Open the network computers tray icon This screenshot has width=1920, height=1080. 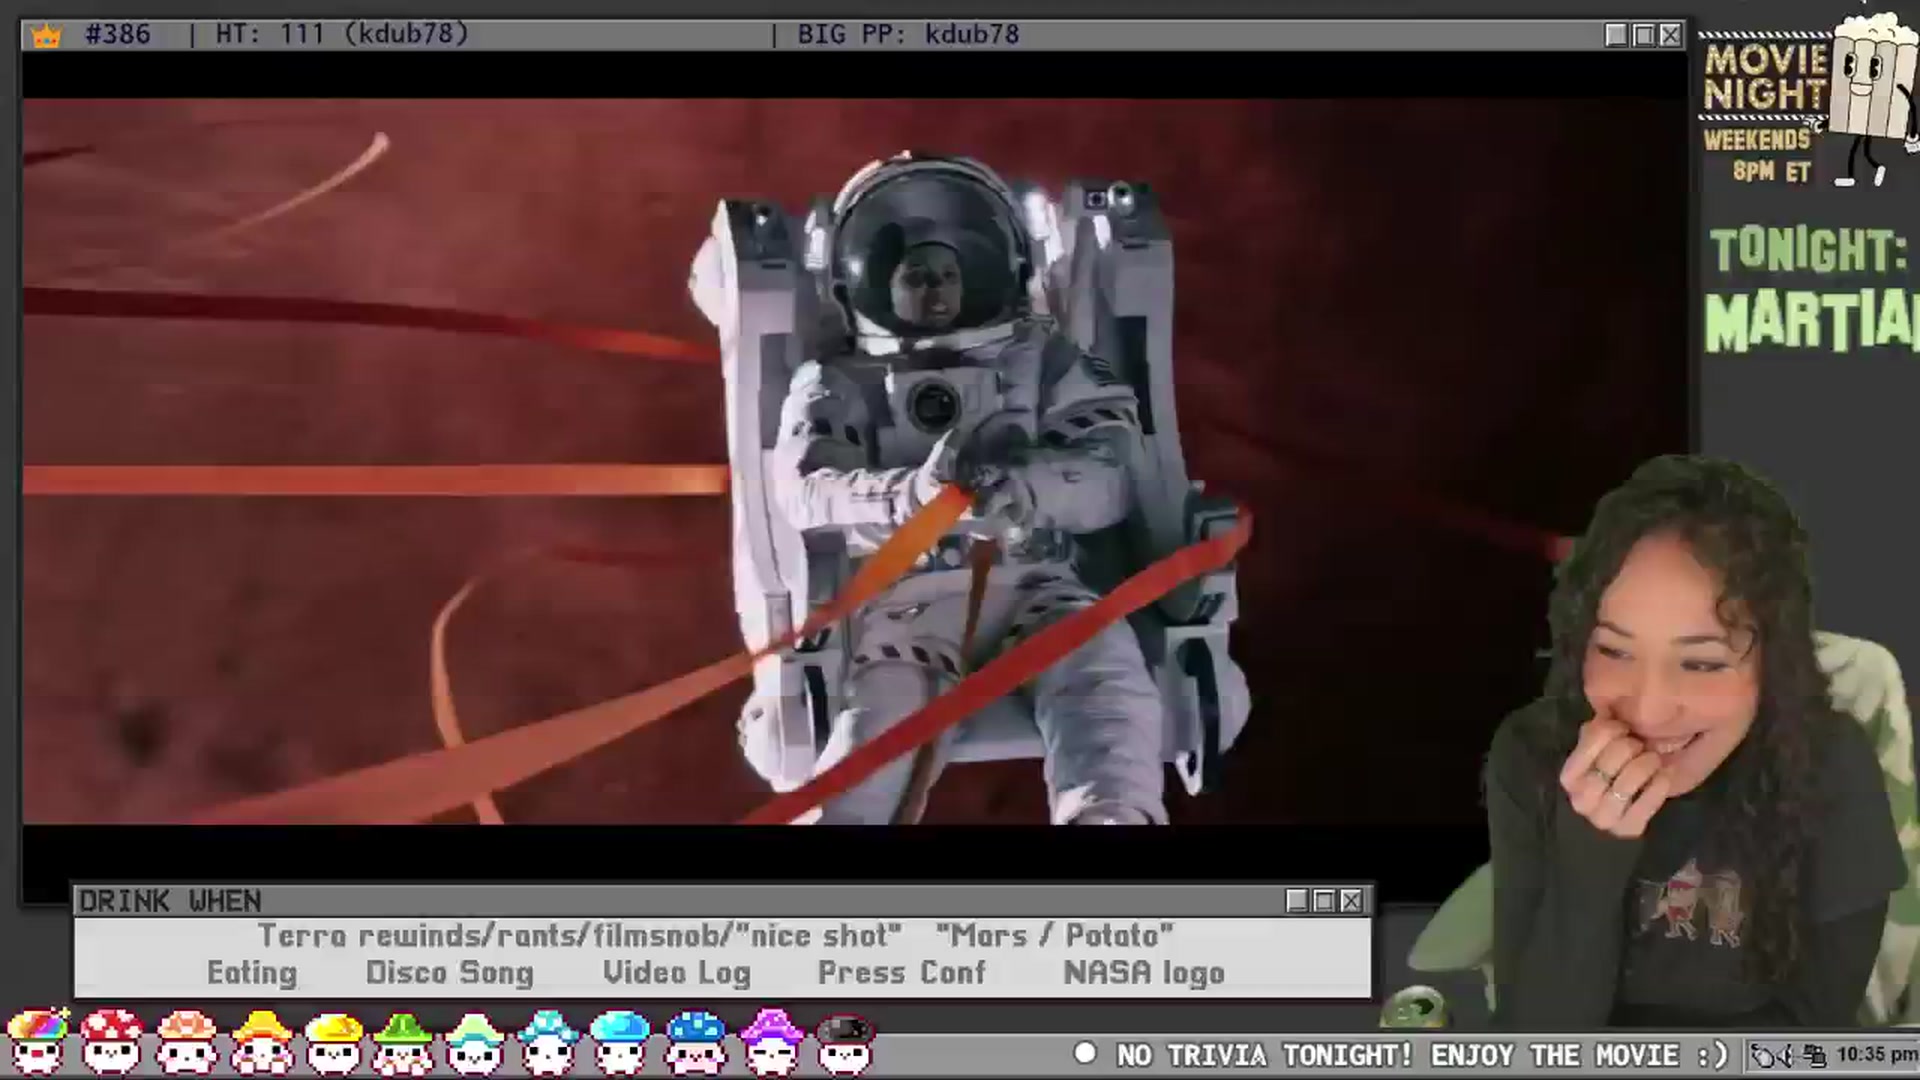coord(1817,1055)
